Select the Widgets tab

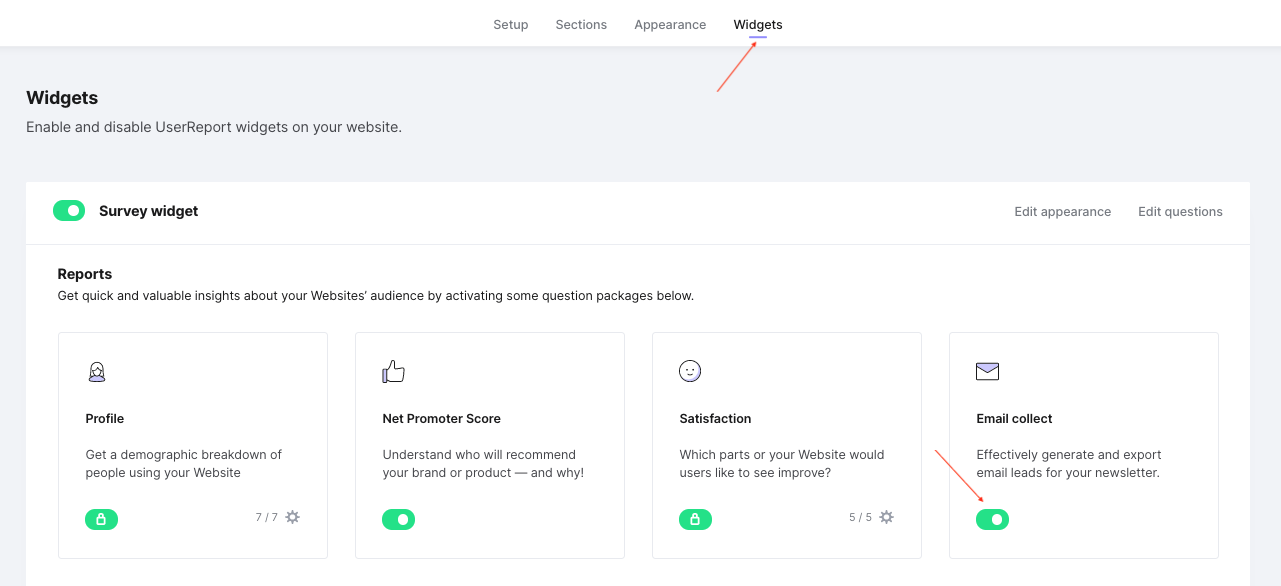click(758, 25)
